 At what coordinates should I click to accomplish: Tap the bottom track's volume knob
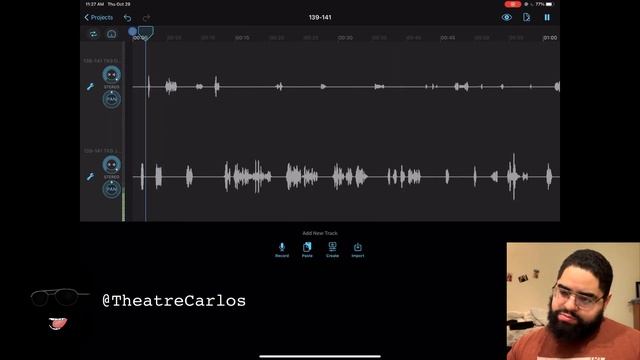coord(111,165)
